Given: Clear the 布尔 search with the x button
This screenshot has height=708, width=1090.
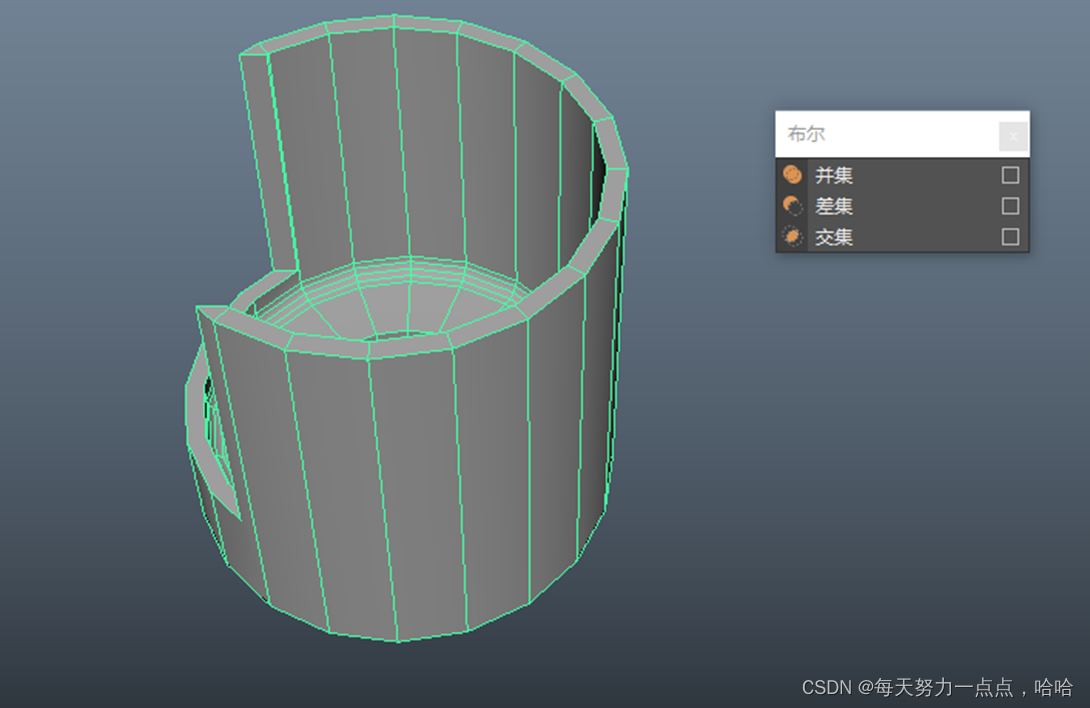Looking at the screenshot, I should [x=1013, y=136].
